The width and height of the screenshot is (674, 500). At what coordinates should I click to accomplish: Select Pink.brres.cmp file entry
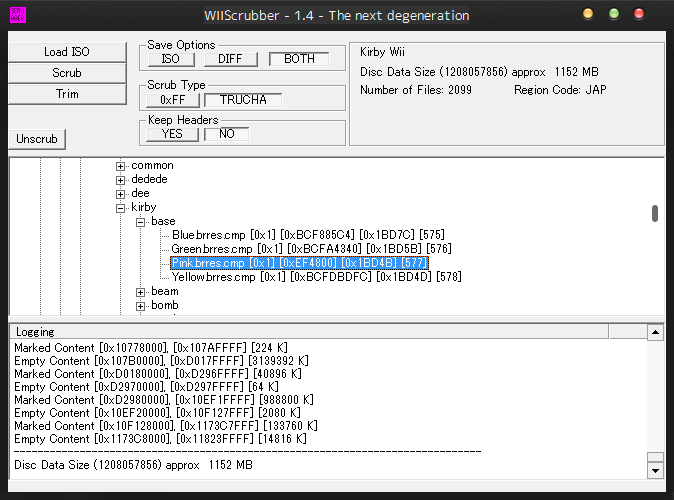[299, 263]
